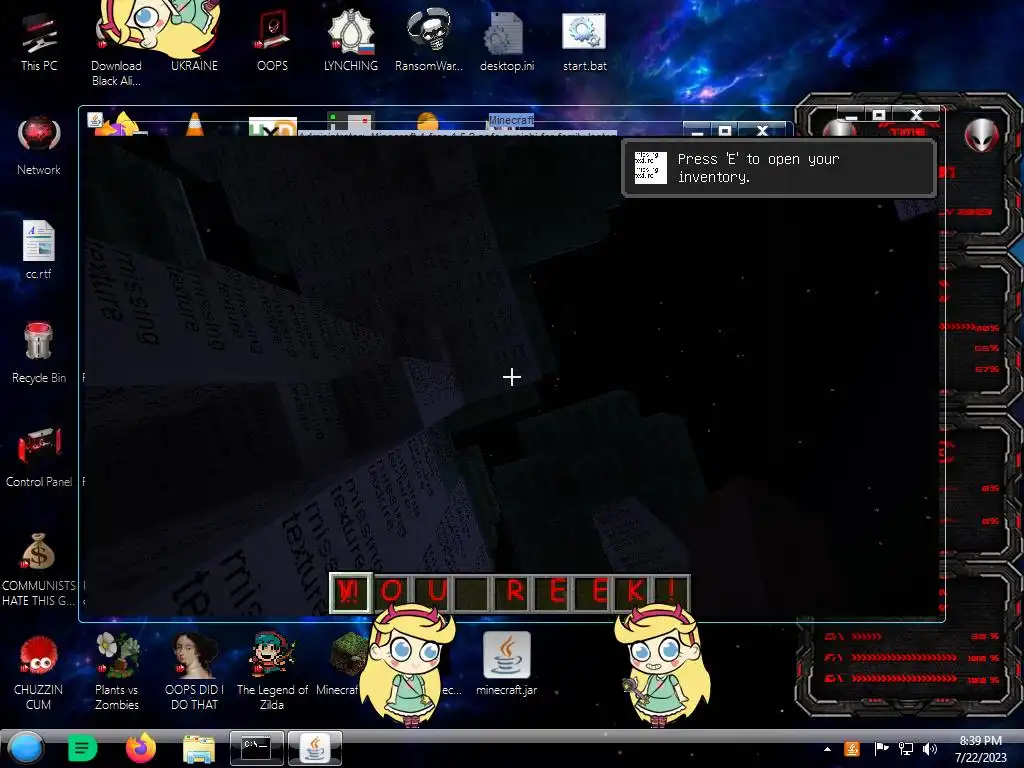The image size is (1024, 768).
Task: Click the alien head gadget icon
Action: (982, 135)
